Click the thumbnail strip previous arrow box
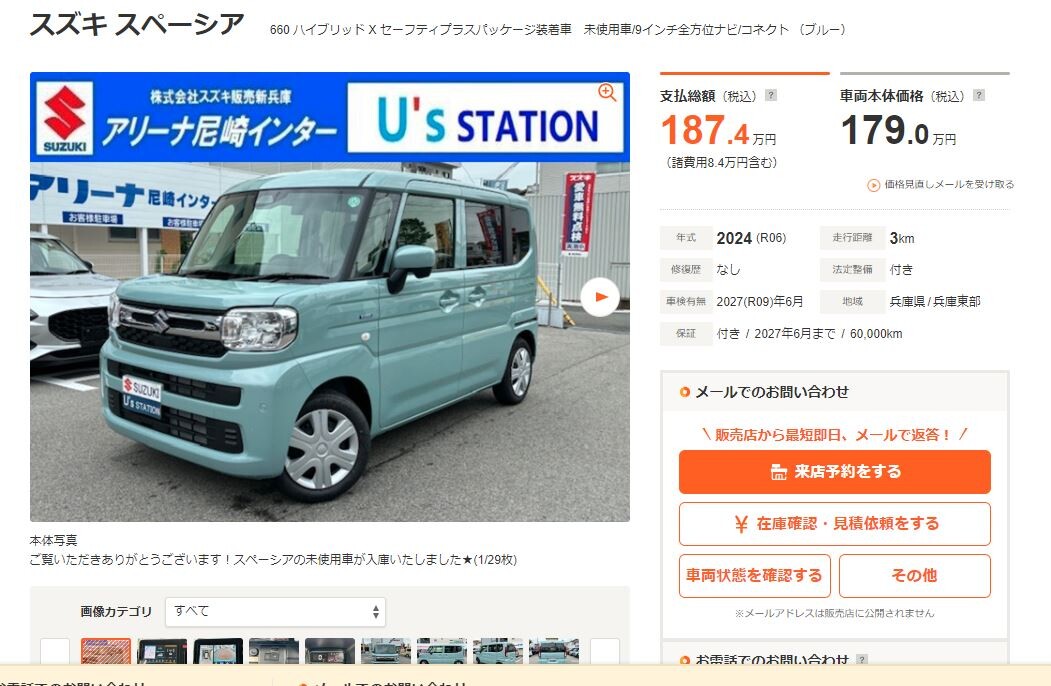Image resolution: width=1051 pixels, height=686 pixels. [55, 651]
